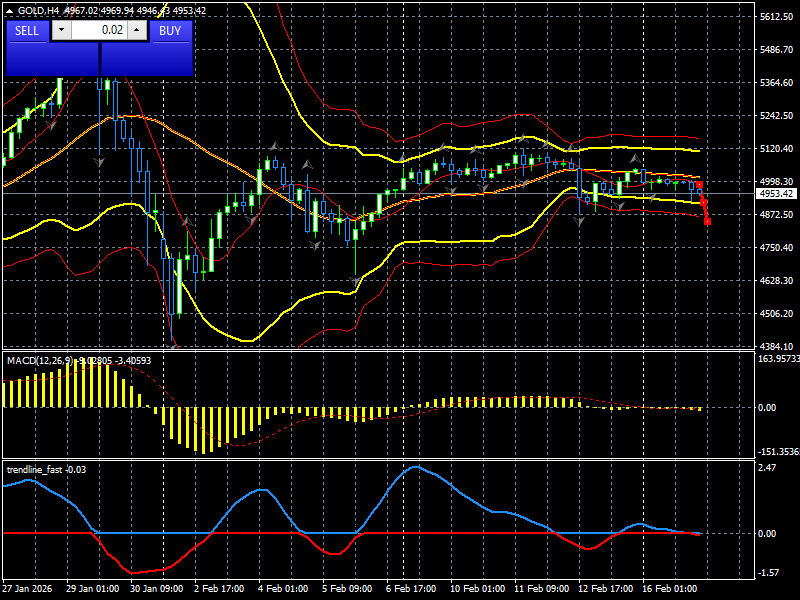Click the 30 Jan 09:00 time label
The height and width of the screenshot is (600, 800).
point(156,589)
